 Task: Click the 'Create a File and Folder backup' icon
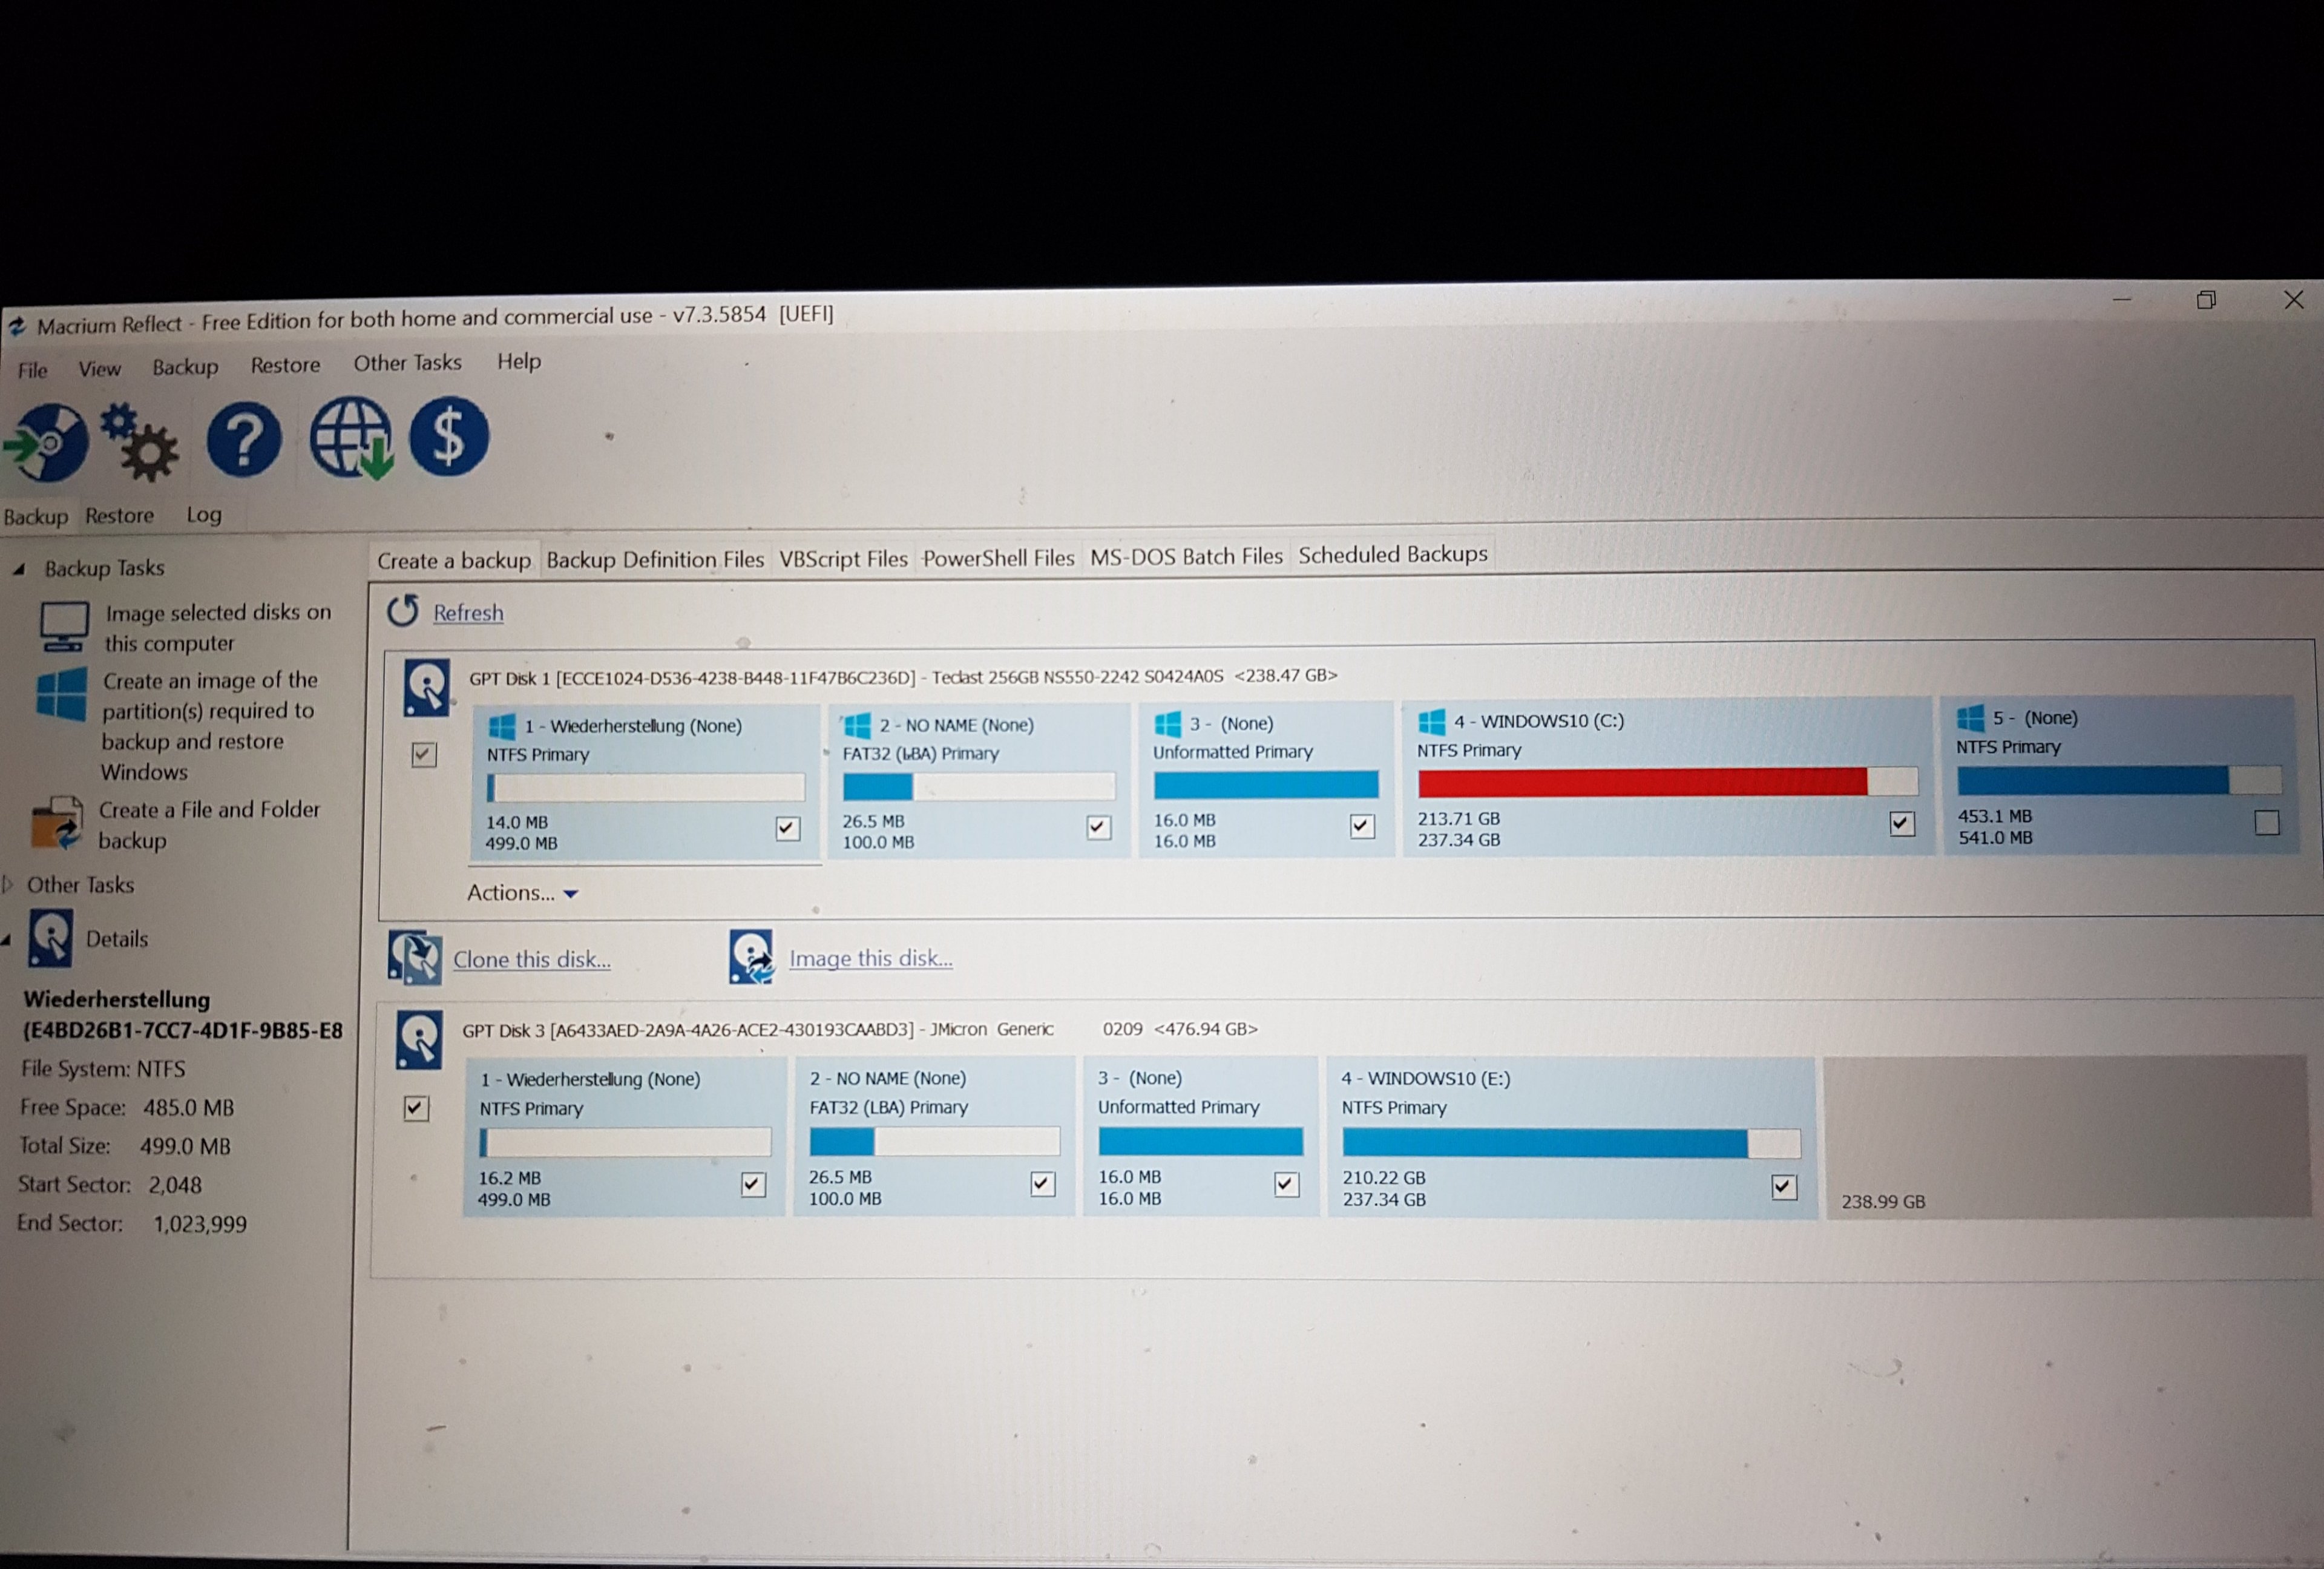[57, 824]
